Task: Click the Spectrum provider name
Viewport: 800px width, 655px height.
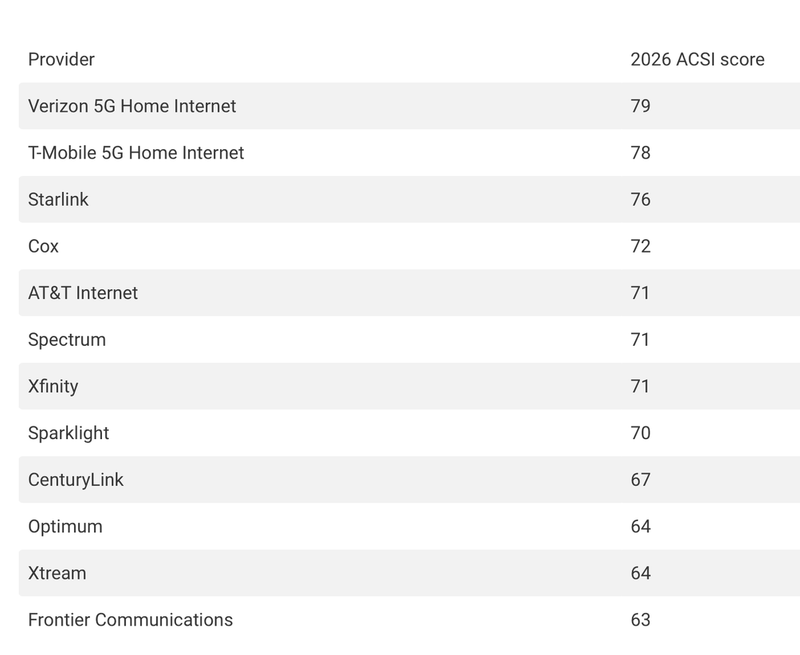Action: [x=67, y=340]
